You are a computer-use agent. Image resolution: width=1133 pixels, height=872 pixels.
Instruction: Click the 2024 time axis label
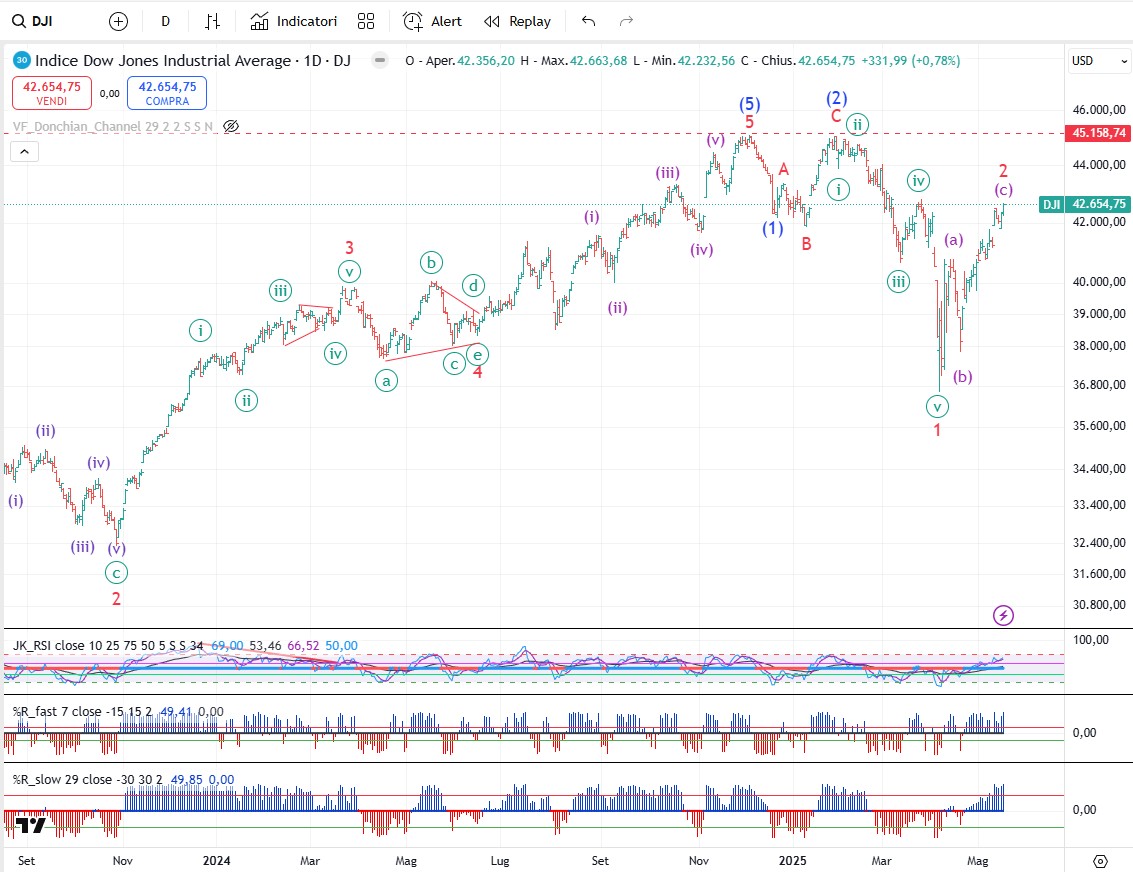[x=217, y=860]
